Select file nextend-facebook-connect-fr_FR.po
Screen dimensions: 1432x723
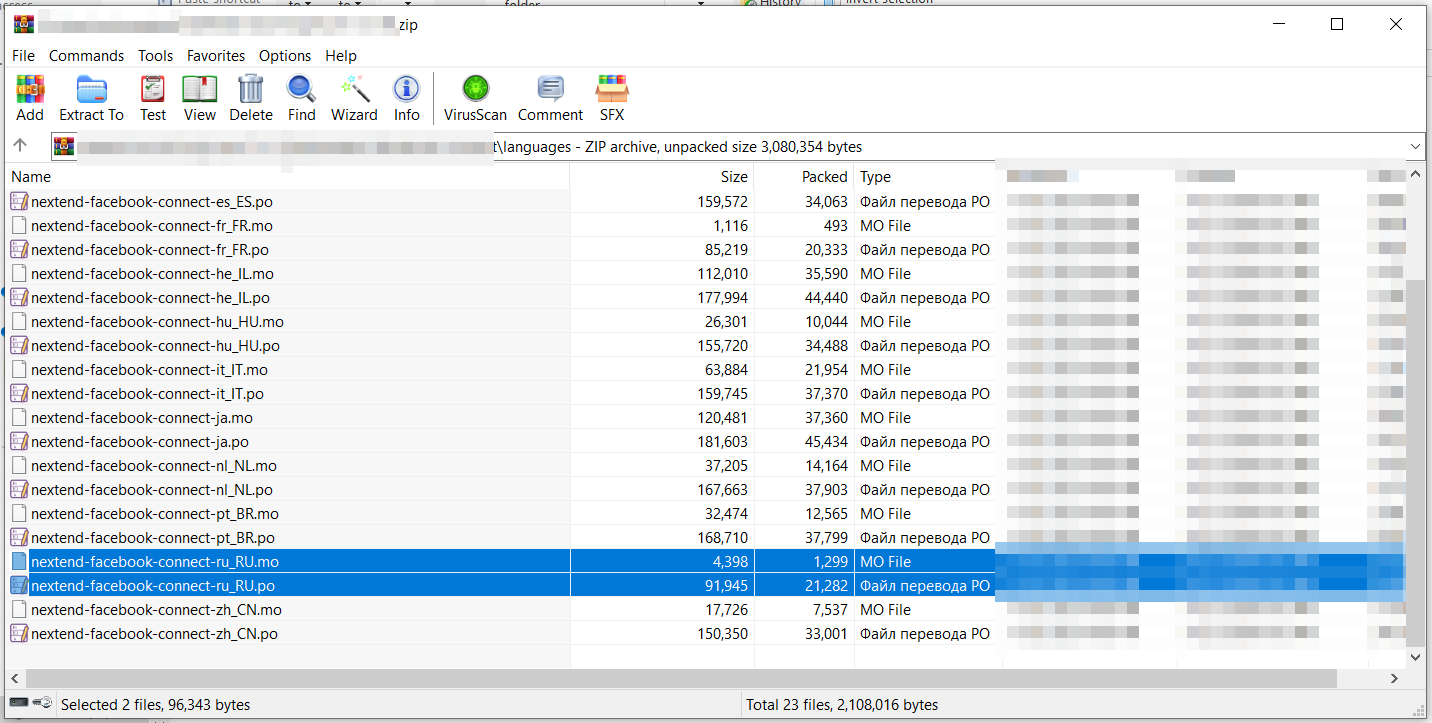point(150,249)
